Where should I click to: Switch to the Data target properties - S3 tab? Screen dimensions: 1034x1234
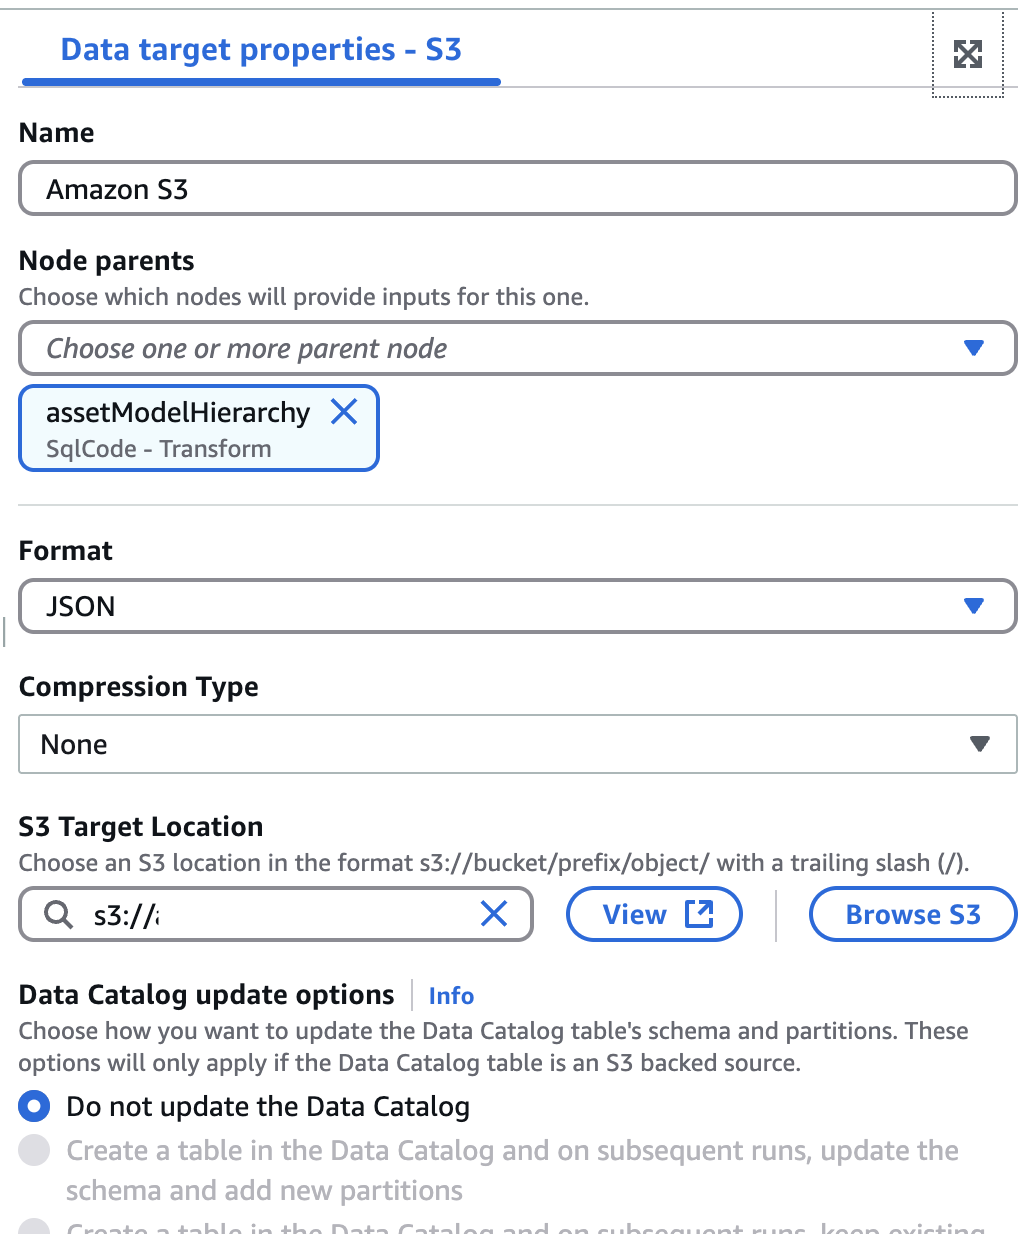[260, 49]
